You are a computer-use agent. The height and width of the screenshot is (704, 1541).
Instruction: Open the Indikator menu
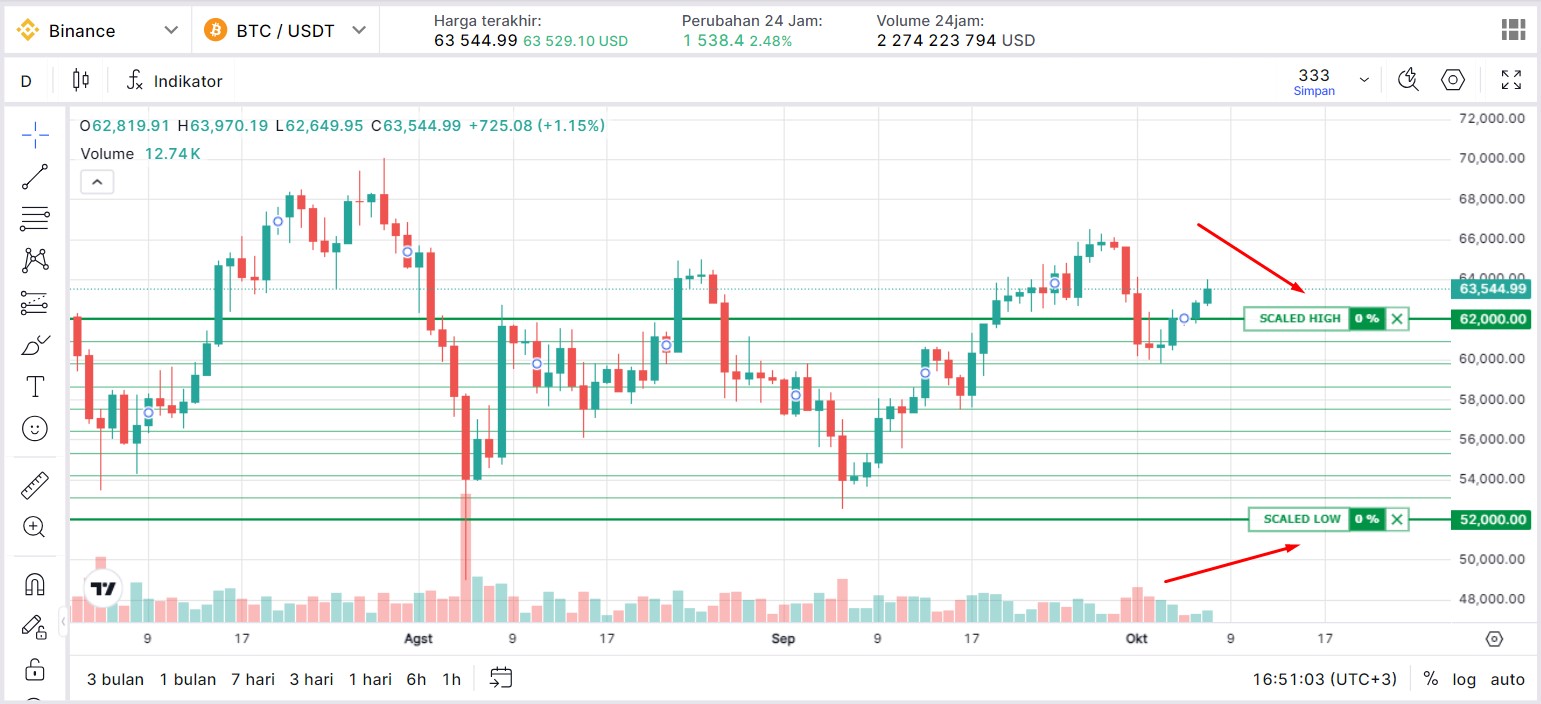point(175,81)
